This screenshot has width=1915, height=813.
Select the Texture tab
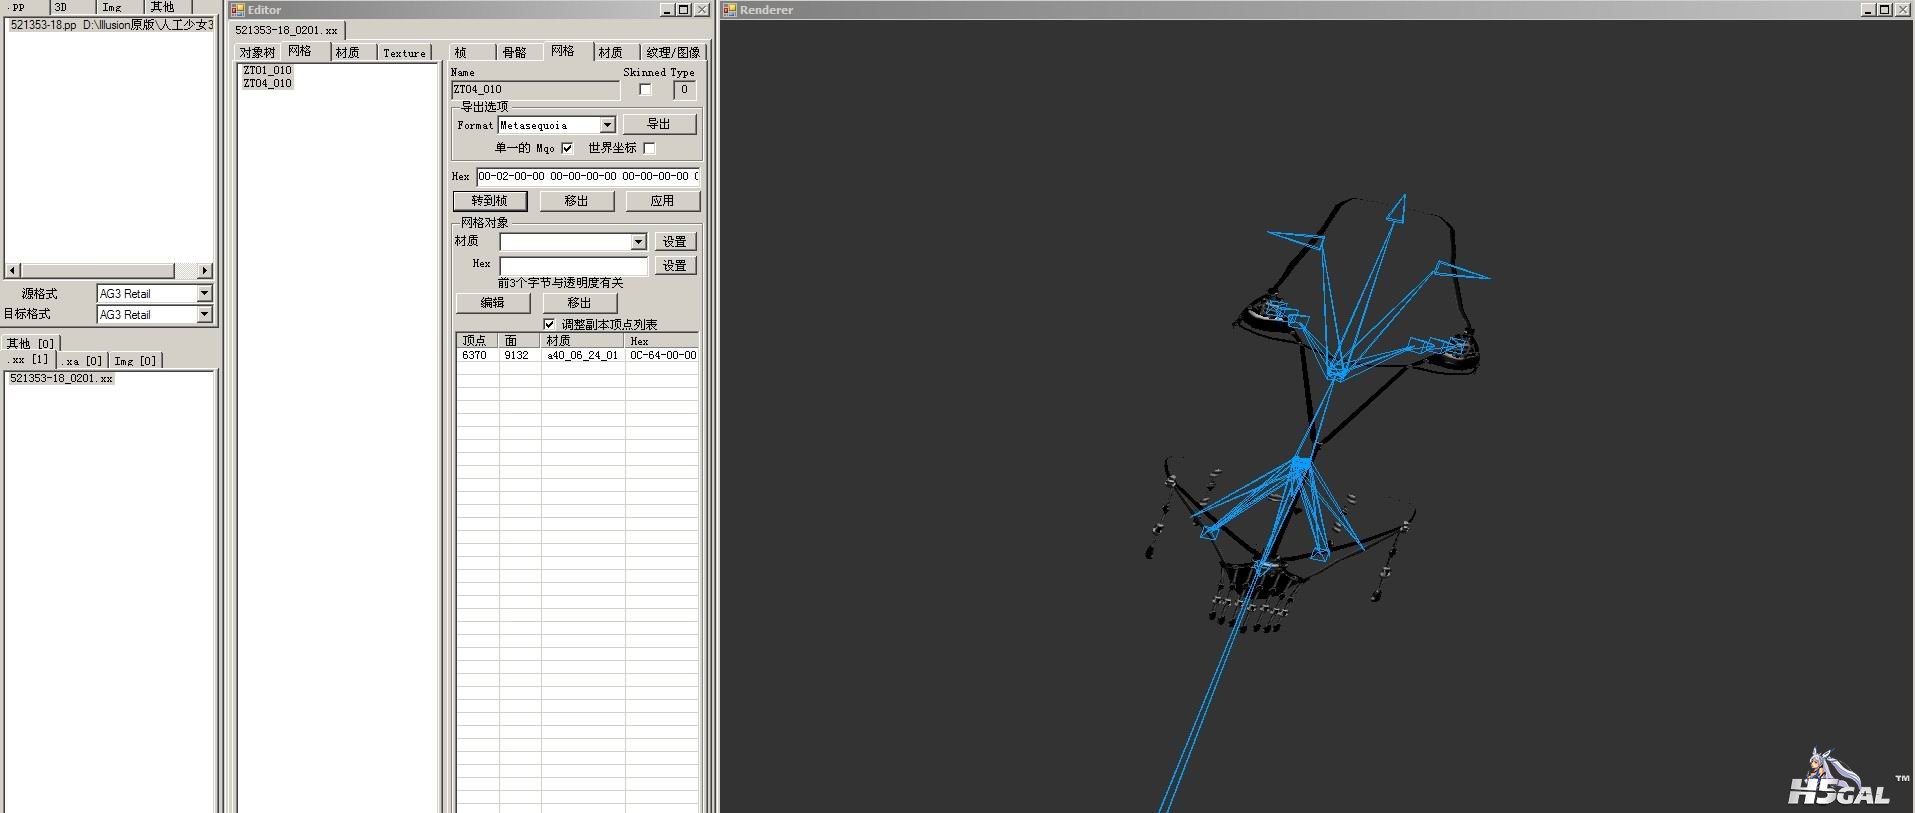pos(404,53)
